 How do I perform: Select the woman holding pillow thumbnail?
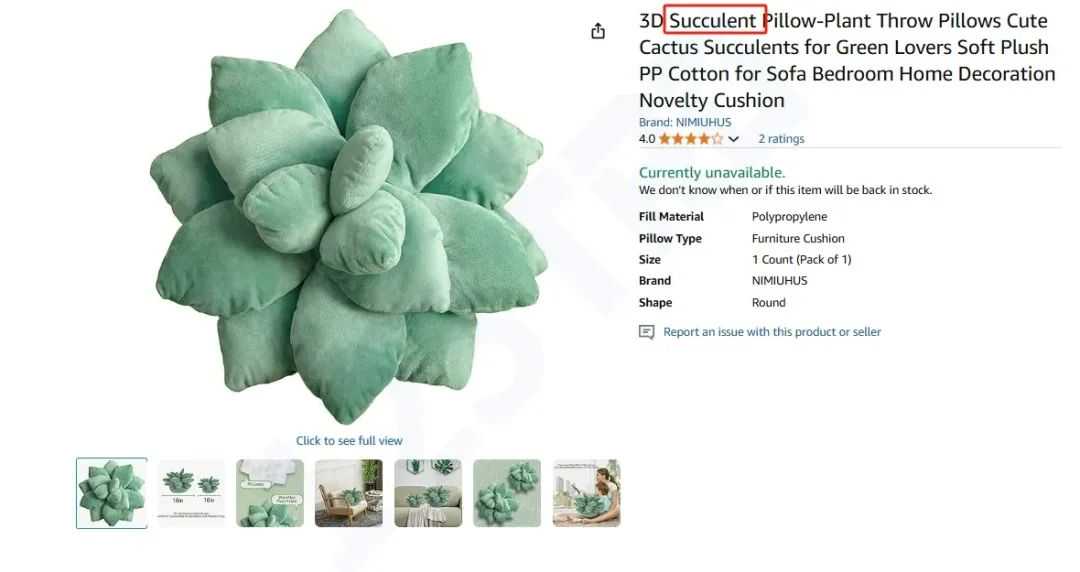pos(586,493)
